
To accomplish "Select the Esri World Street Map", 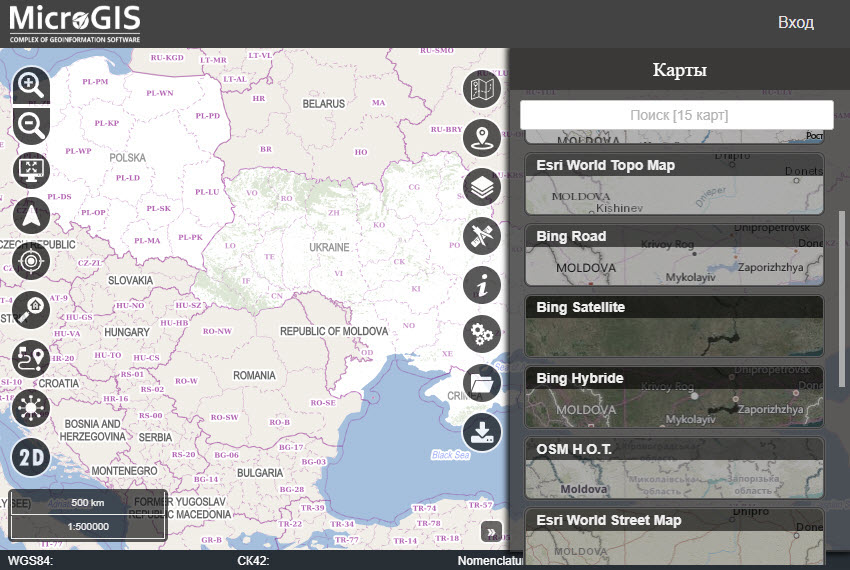I will 674,537.
